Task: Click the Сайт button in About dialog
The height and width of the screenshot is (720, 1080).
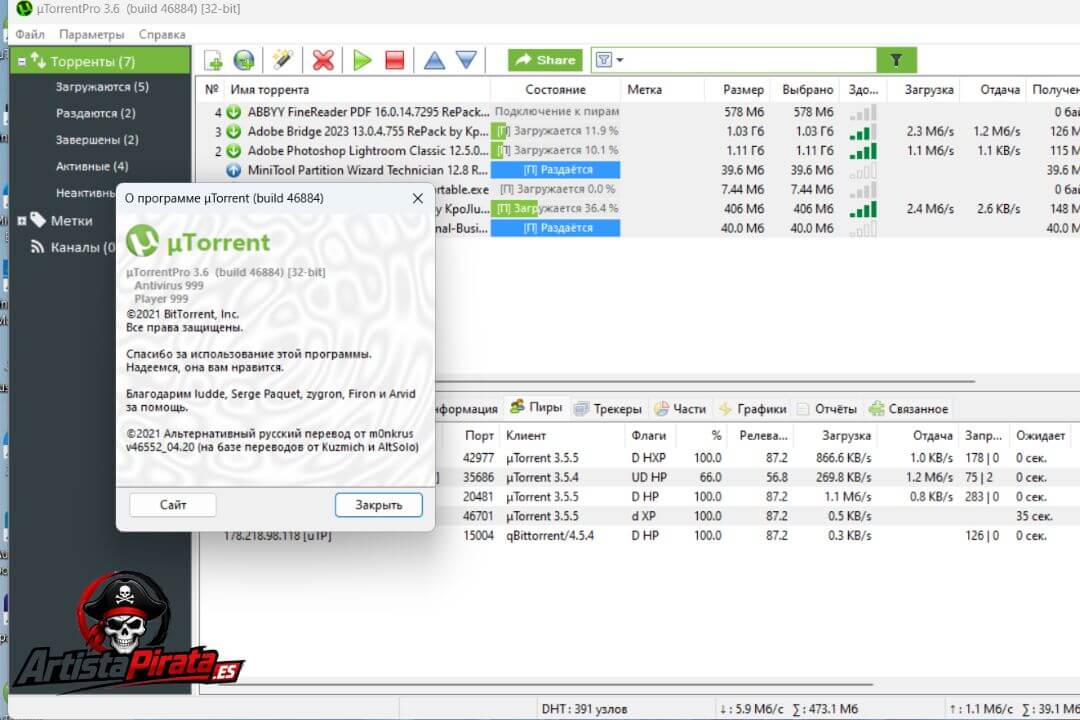Action: tap(173, 505)
